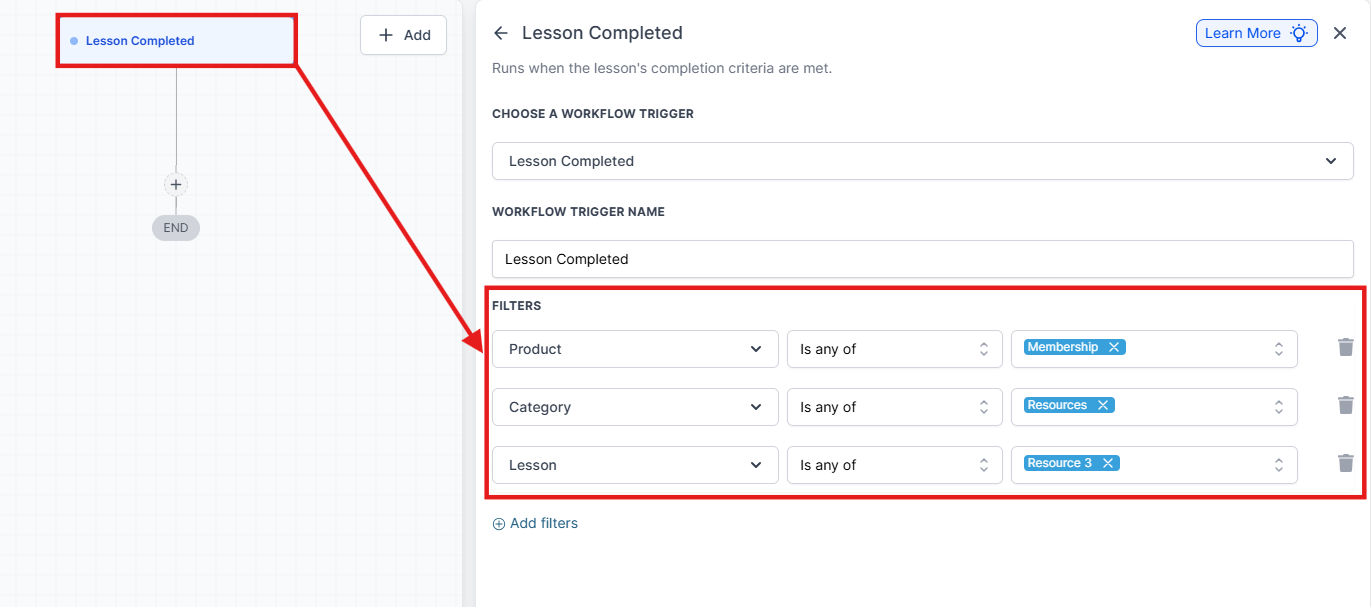Click the plus node above END
This screenshot has width=1371, height=607.
tap(176, 185)
